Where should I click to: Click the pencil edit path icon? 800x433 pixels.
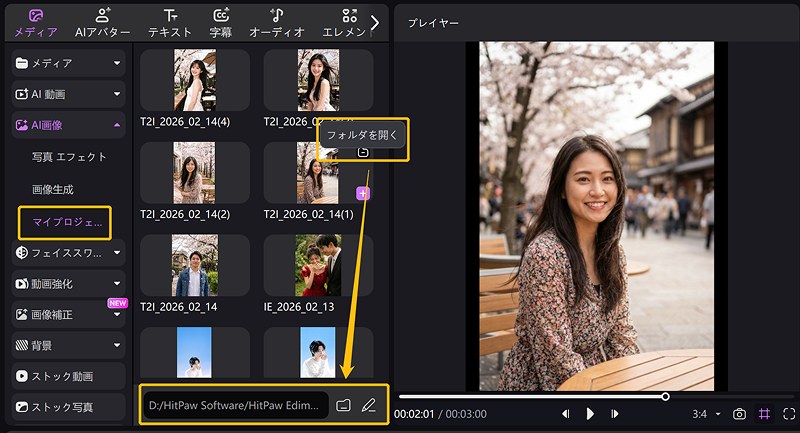369,405
